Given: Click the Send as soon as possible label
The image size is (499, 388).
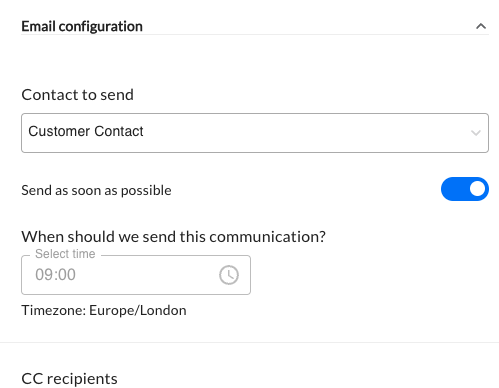Looking at the screenshot, I should [96, 191].
